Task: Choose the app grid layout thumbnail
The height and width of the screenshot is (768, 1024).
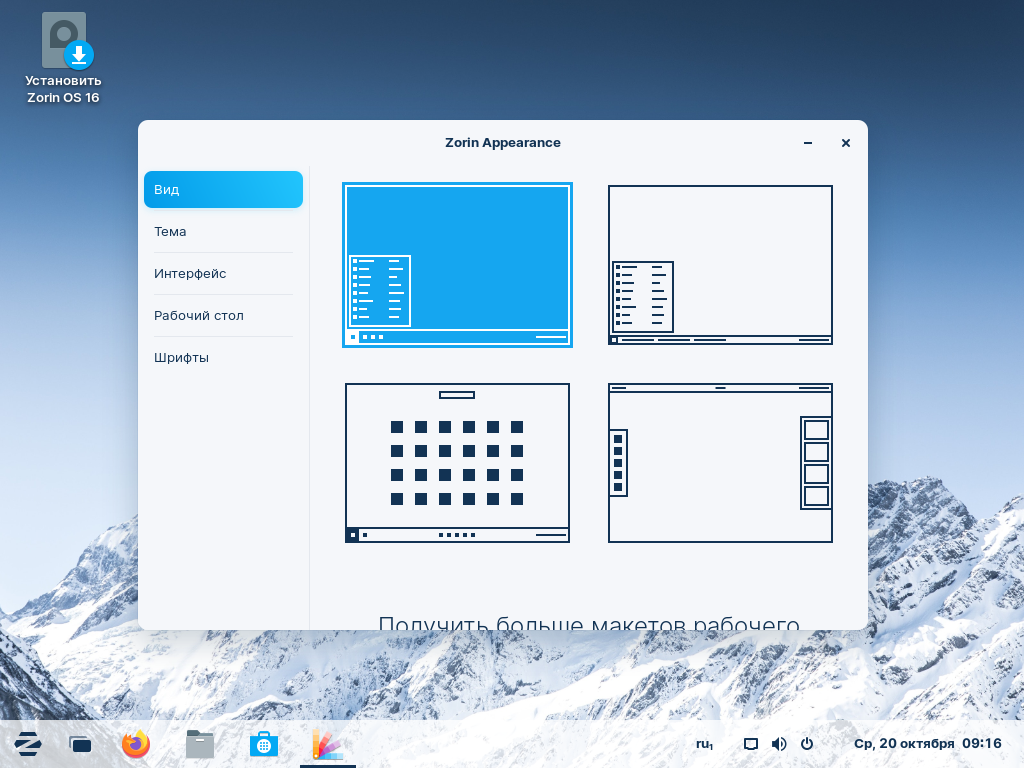Action: (457, 462)
